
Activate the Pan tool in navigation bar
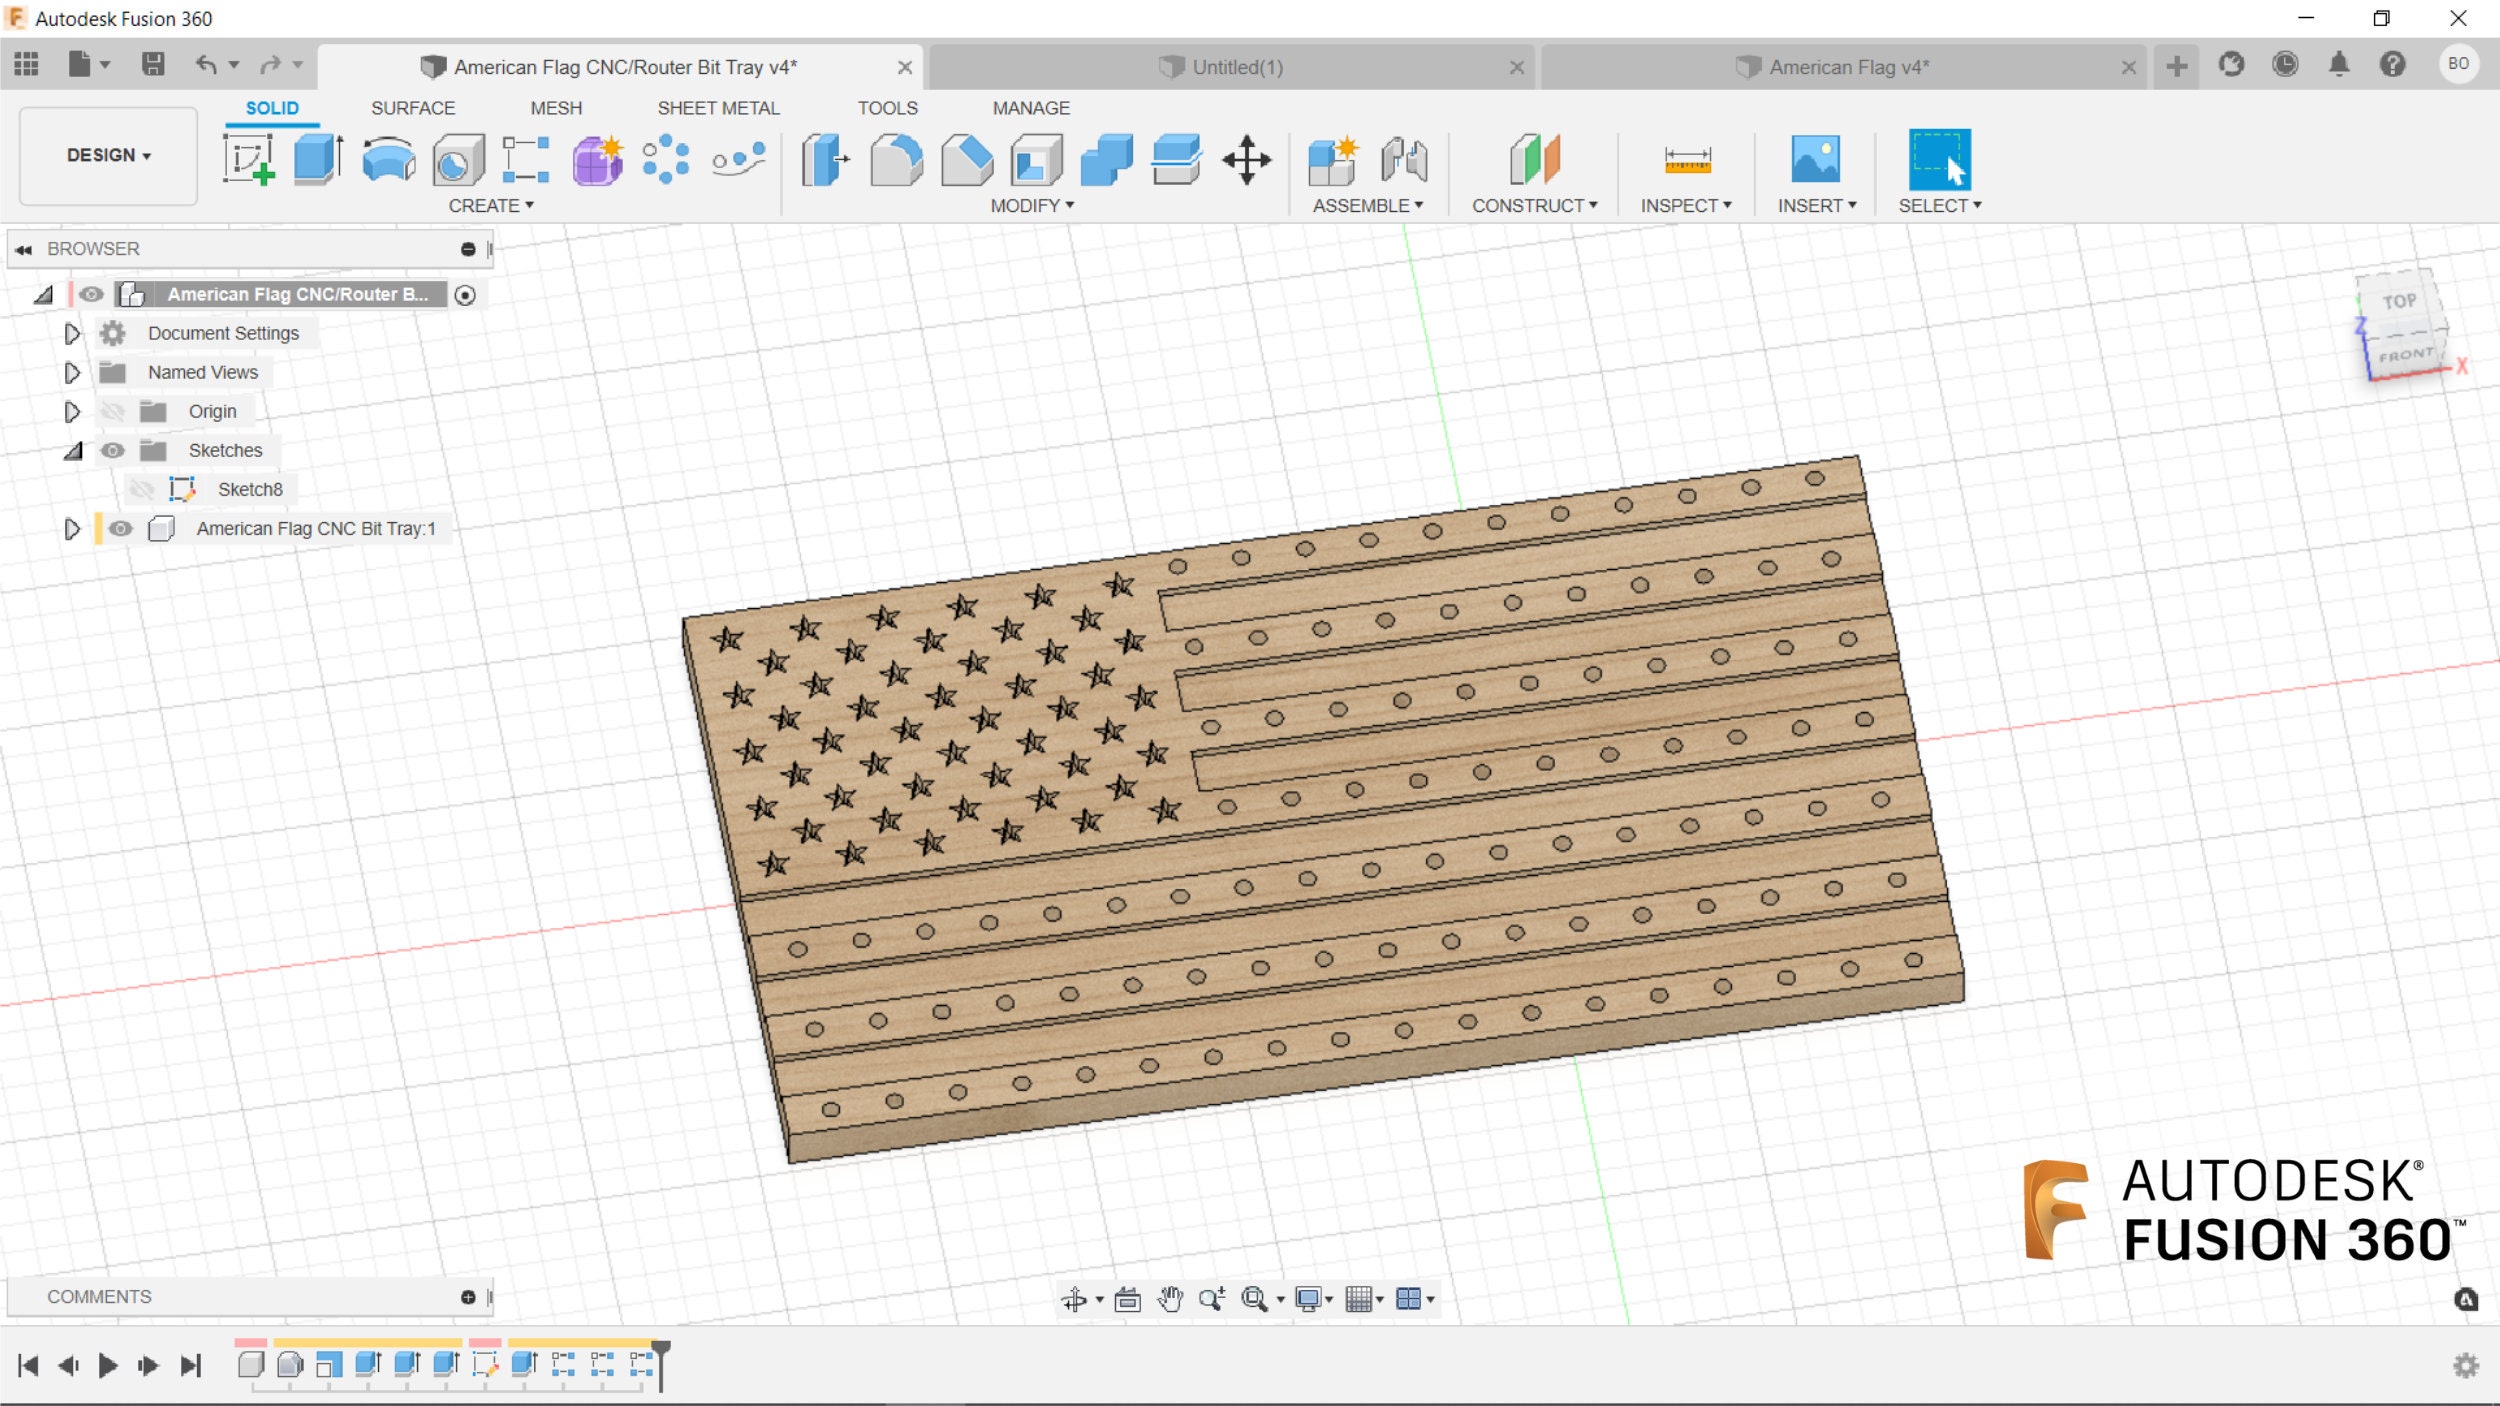(x=1172, y=1299)
